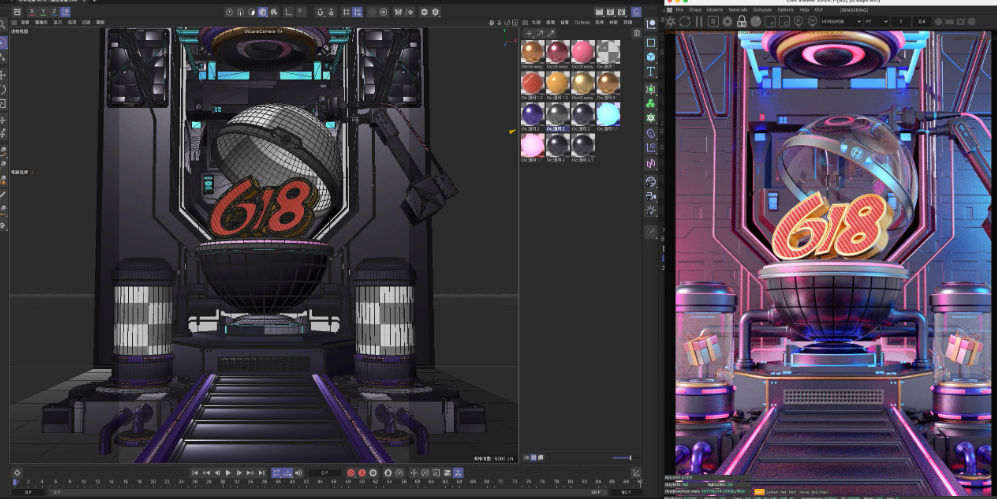Open the green Cloner MoGraph tool
This screenshot has height=499, width=997.
[651, 103]
